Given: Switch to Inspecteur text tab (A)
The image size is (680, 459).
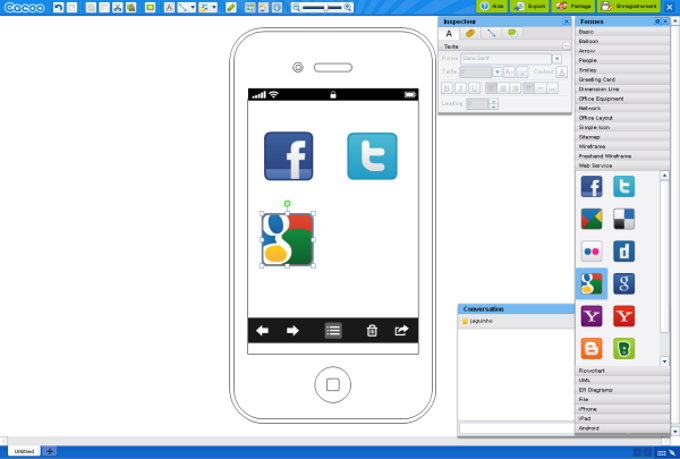Looking at the screenshot, I should [x=449, y=33].
